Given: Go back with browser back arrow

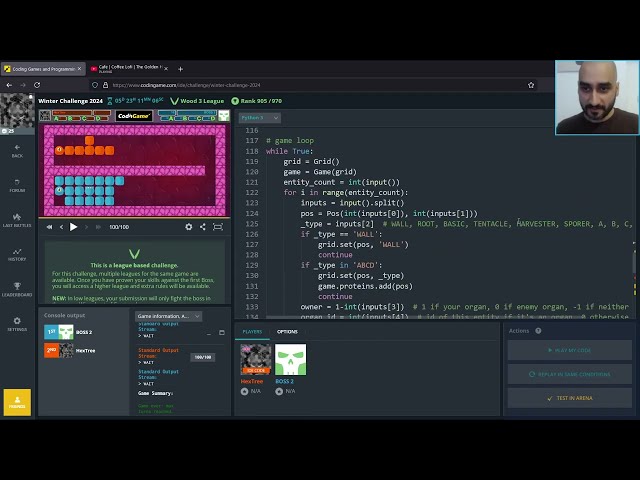Looking at the screenshot, I should [x=9, y=85].
